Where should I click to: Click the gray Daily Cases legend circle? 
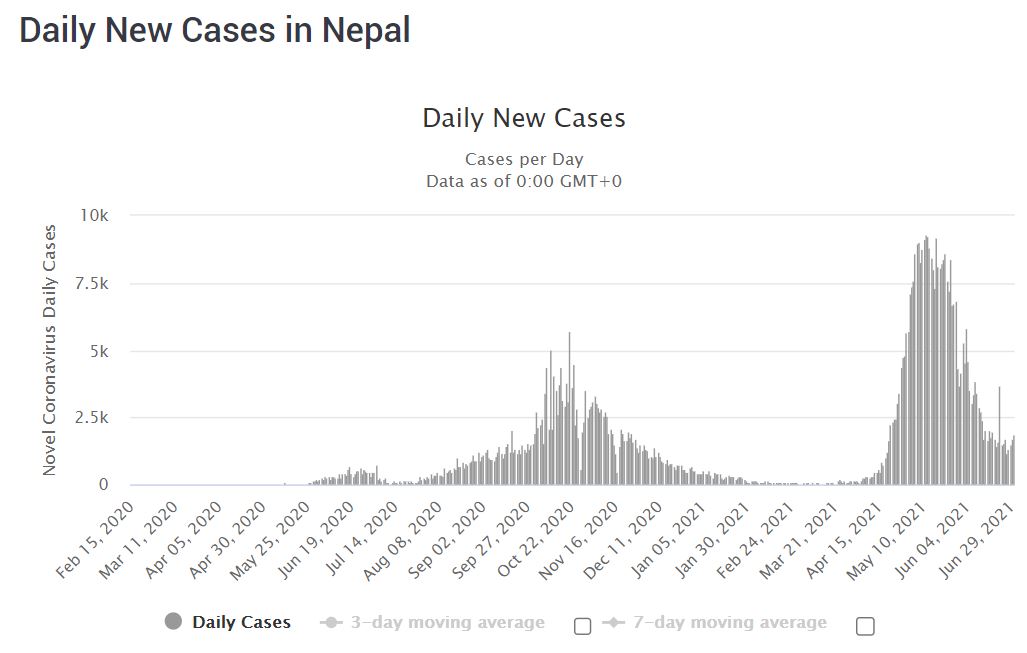click(x=174, y=622)
